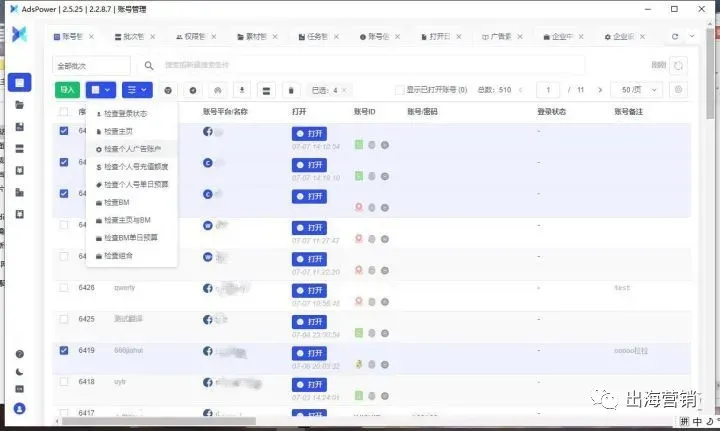Click 打开 button in row 6426

point(309,291)
